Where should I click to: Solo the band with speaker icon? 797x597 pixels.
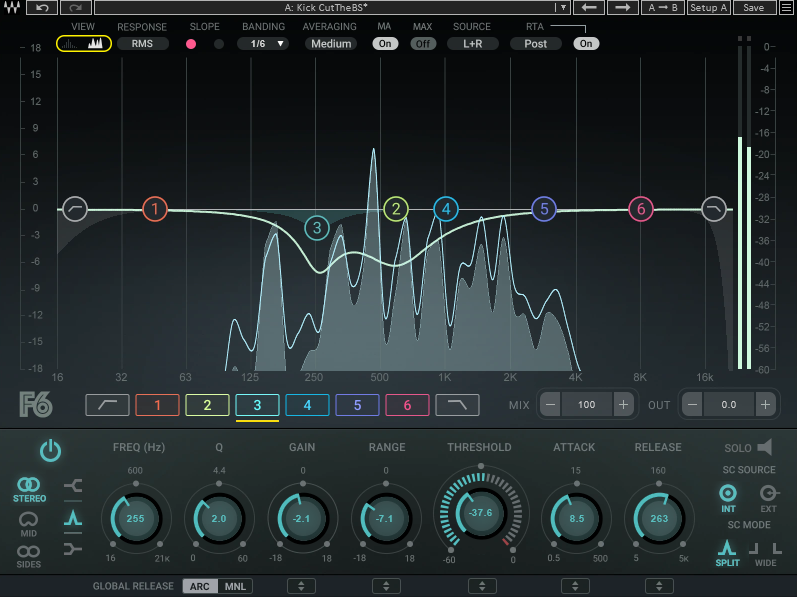coord(766,448)
